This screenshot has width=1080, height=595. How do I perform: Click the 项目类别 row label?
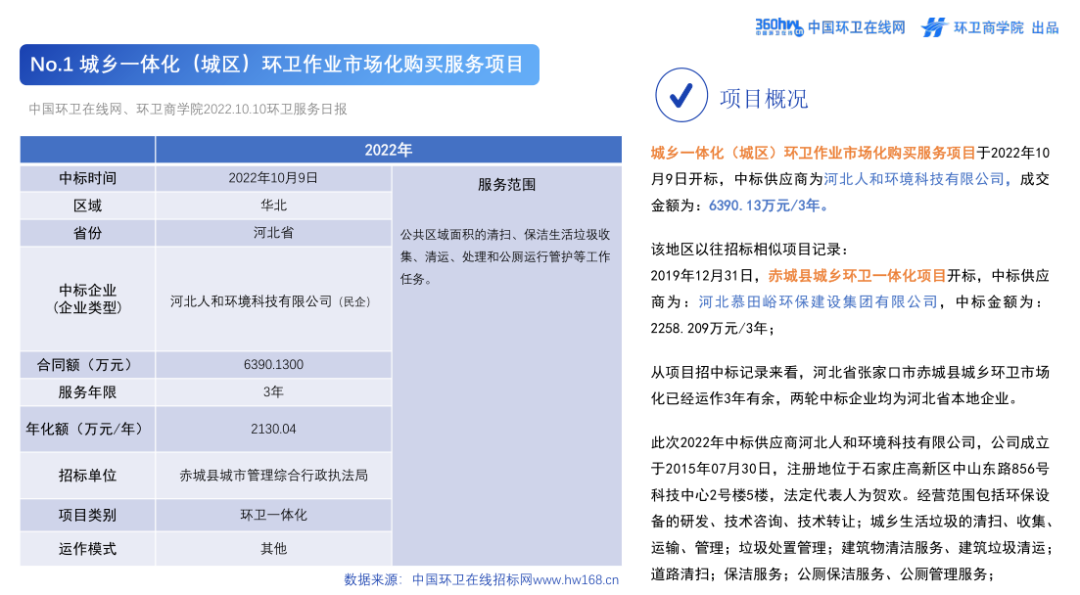click(87, 515)
